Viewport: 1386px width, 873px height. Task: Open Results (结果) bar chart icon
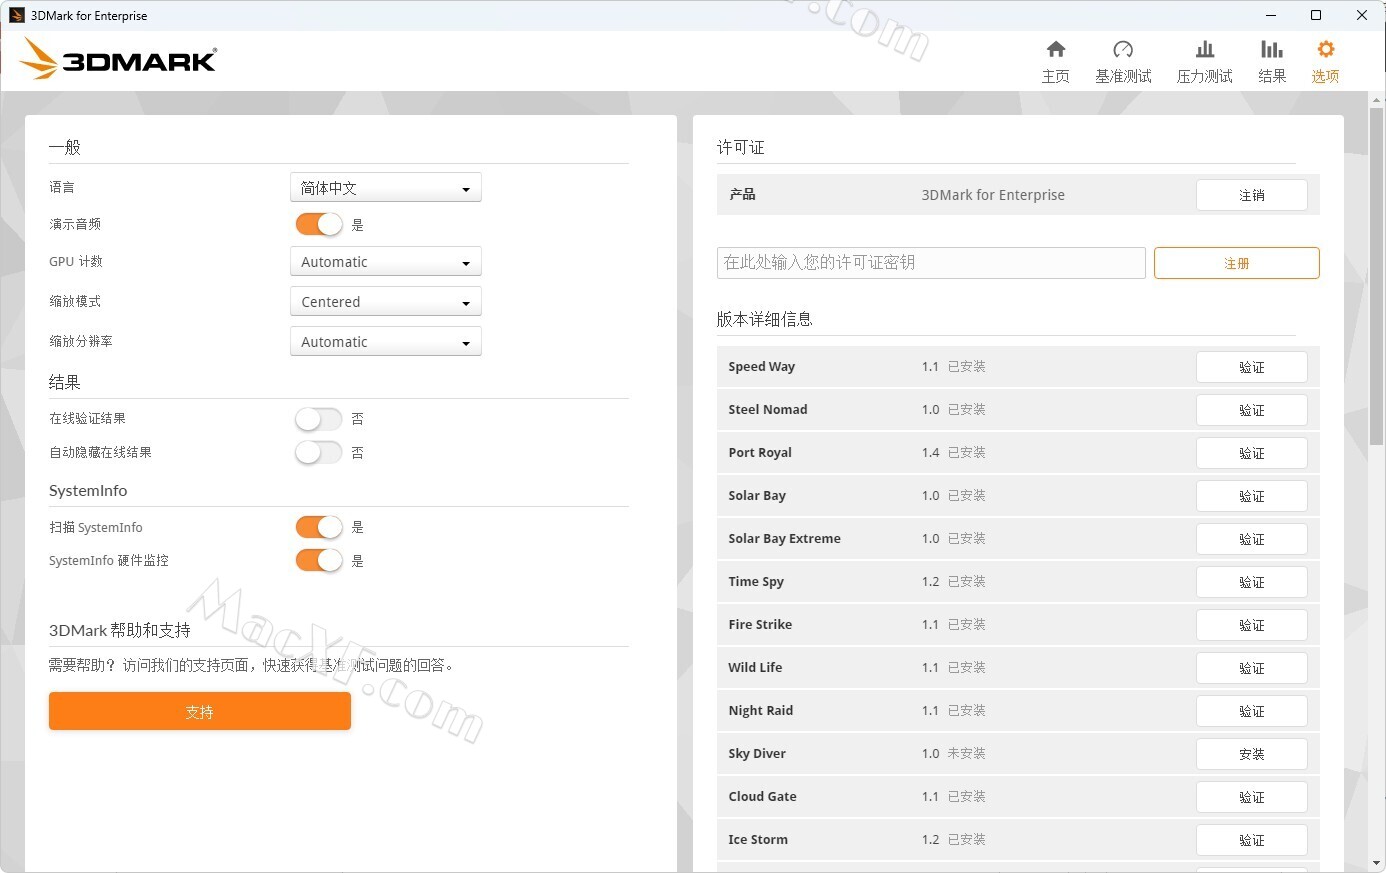pos(1271,50)
